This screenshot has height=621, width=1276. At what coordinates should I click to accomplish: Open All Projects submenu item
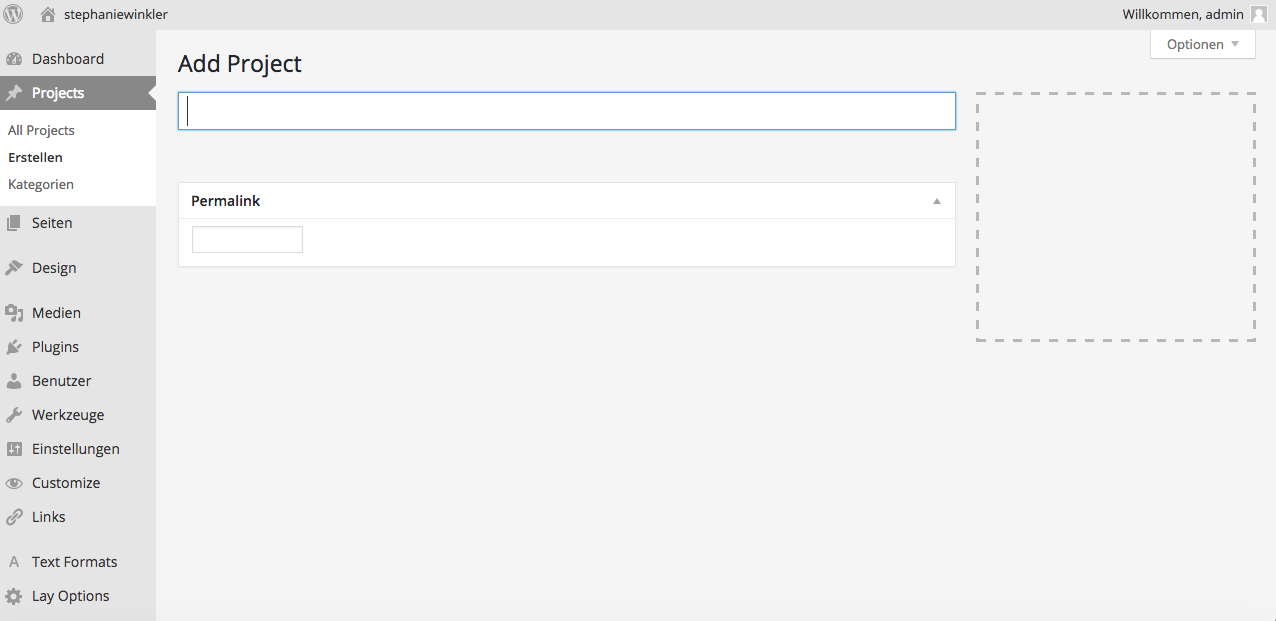(x=41, y=130)
